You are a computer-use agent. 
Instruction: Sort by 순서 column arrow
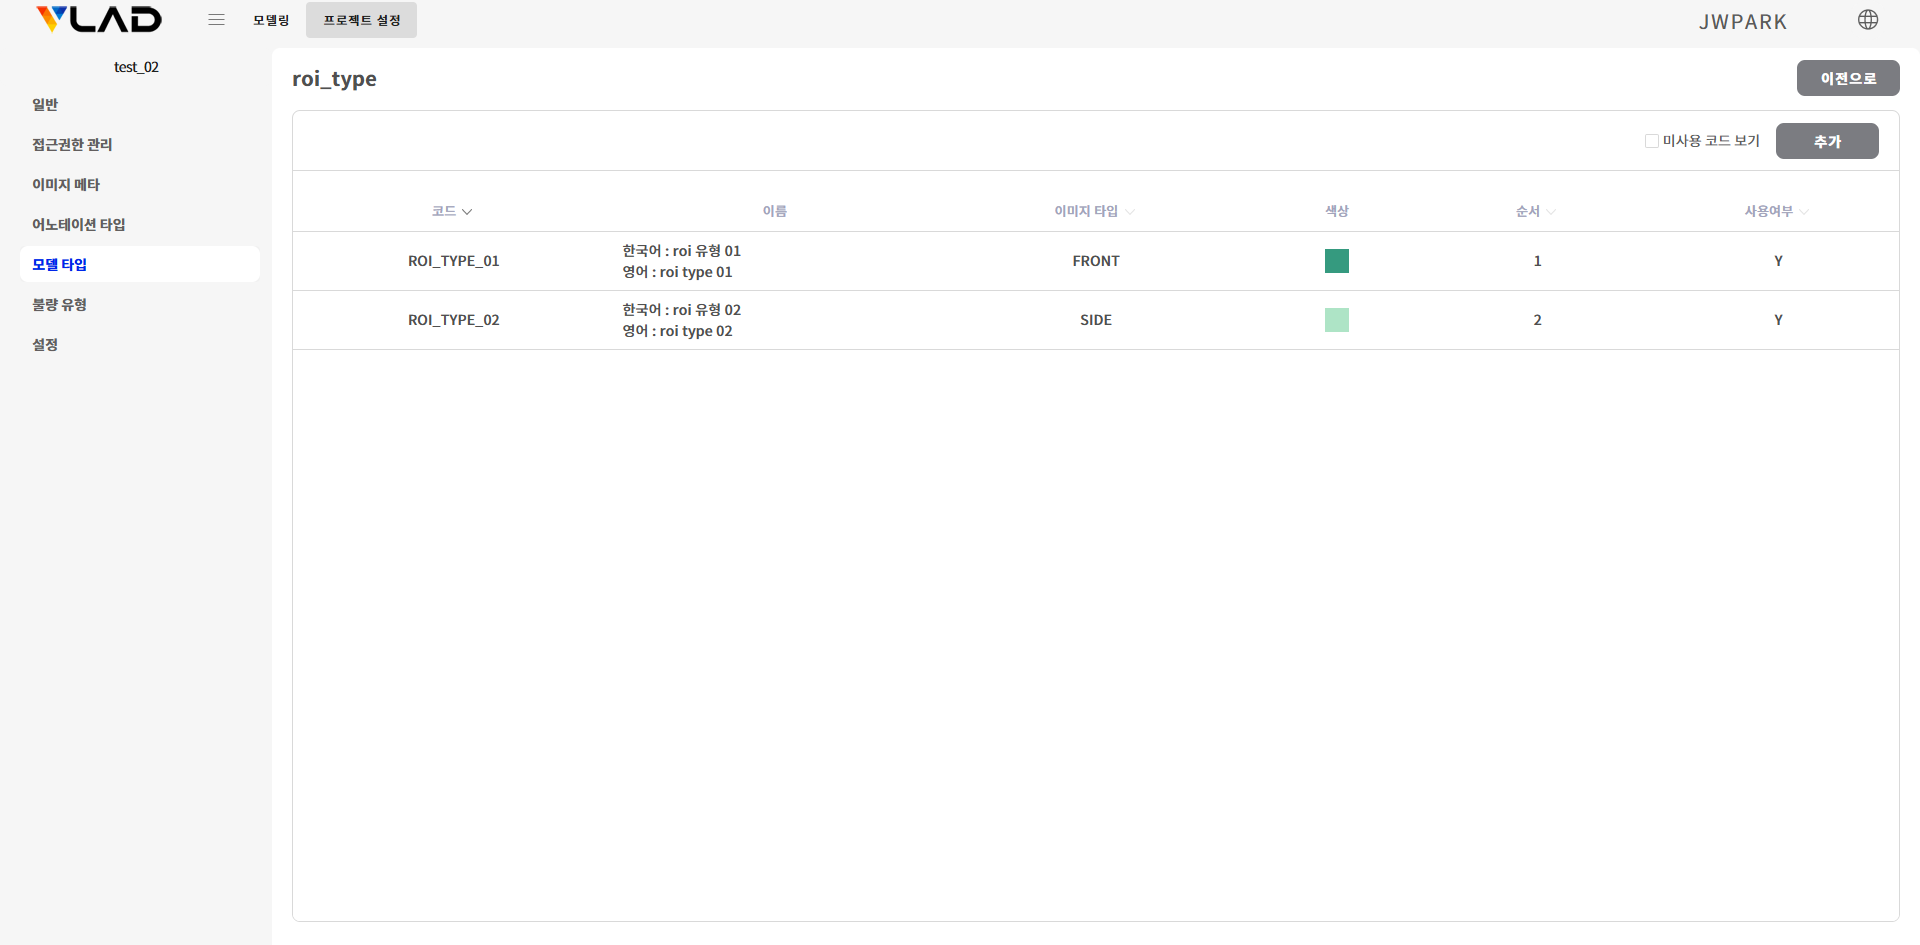pos(1551,212)
